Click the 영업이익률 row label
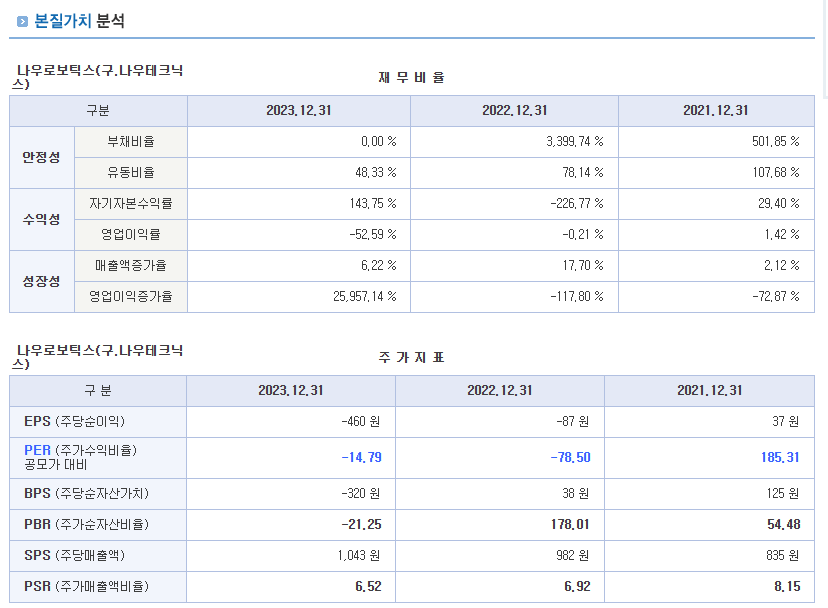Image resolution: width=828 pixels, height=608 pixels. 131,235
